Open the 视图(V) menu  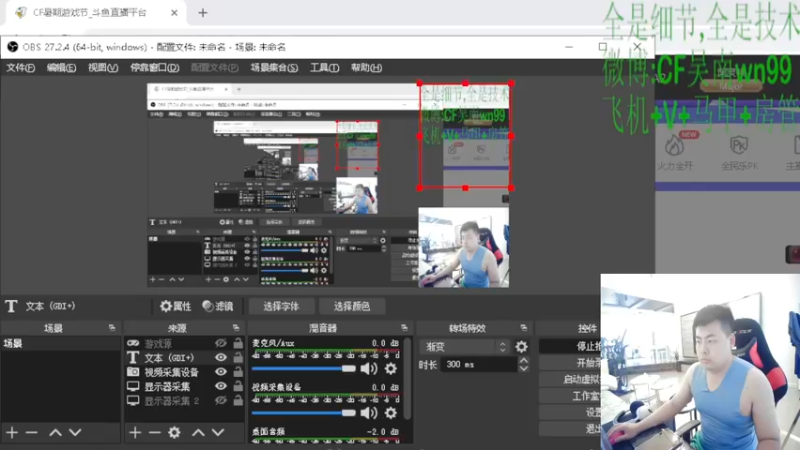click(x=103, y=68)
